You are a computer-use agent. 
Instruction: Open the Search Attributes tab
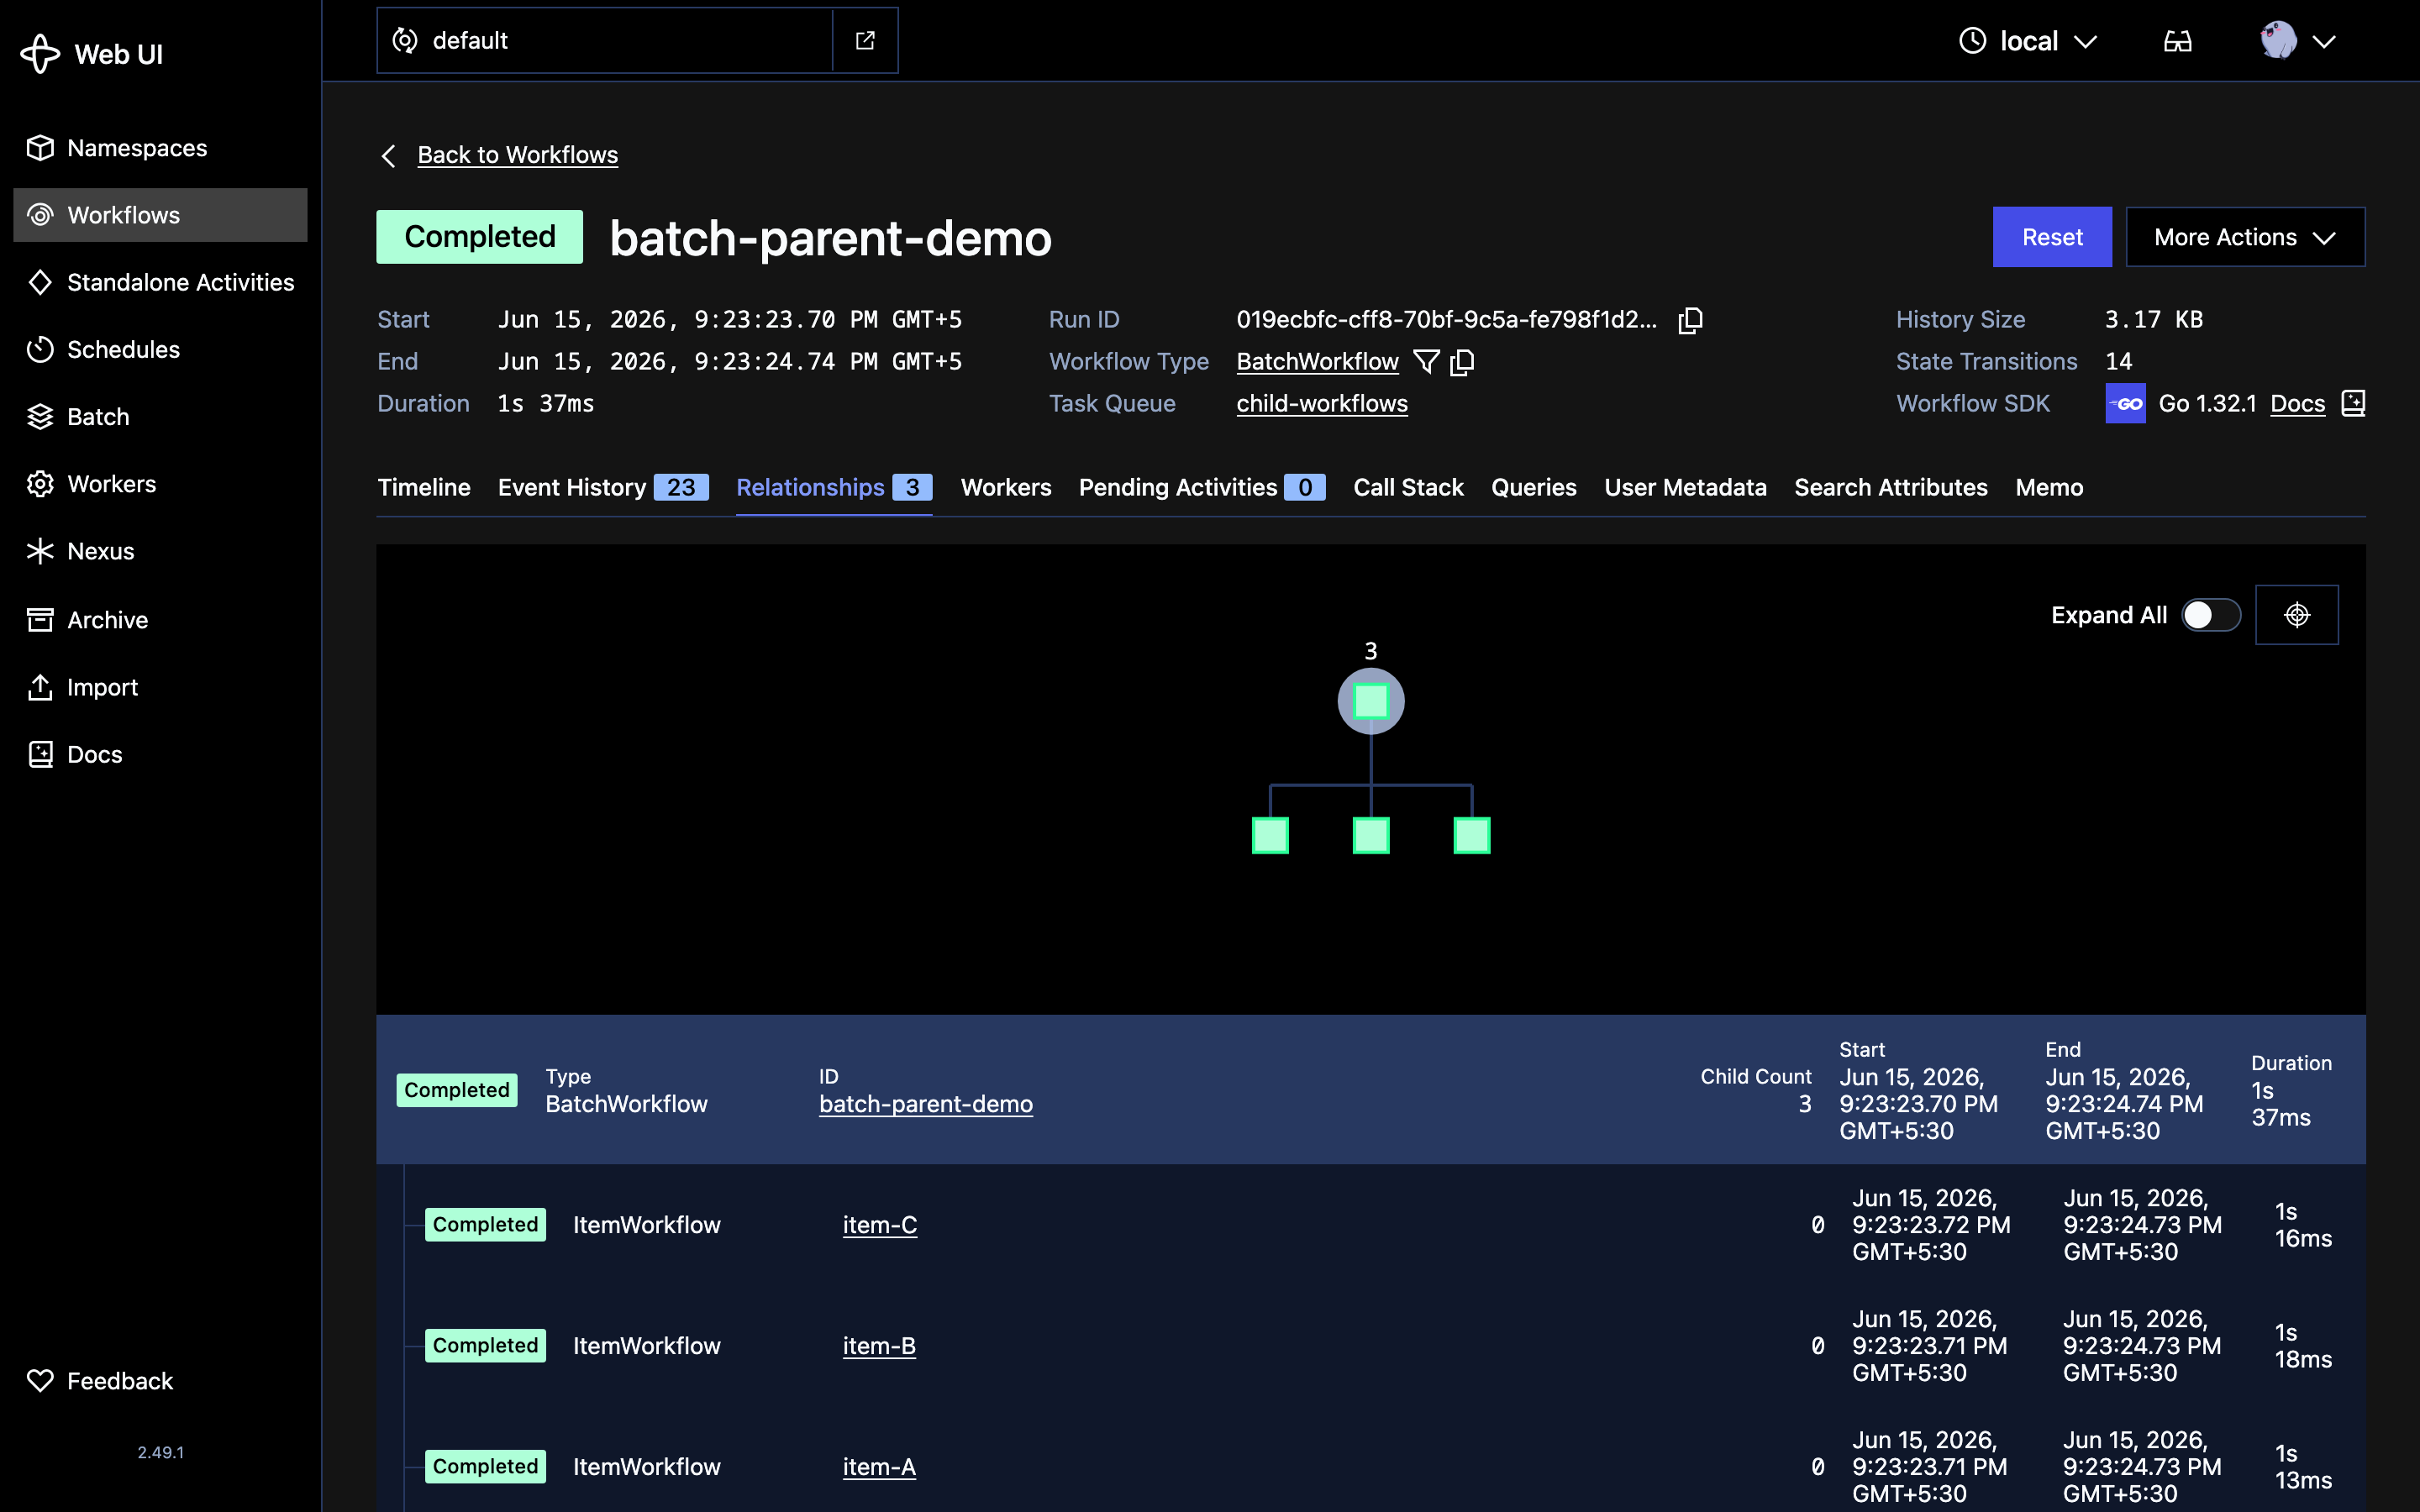pos(1891,487)
